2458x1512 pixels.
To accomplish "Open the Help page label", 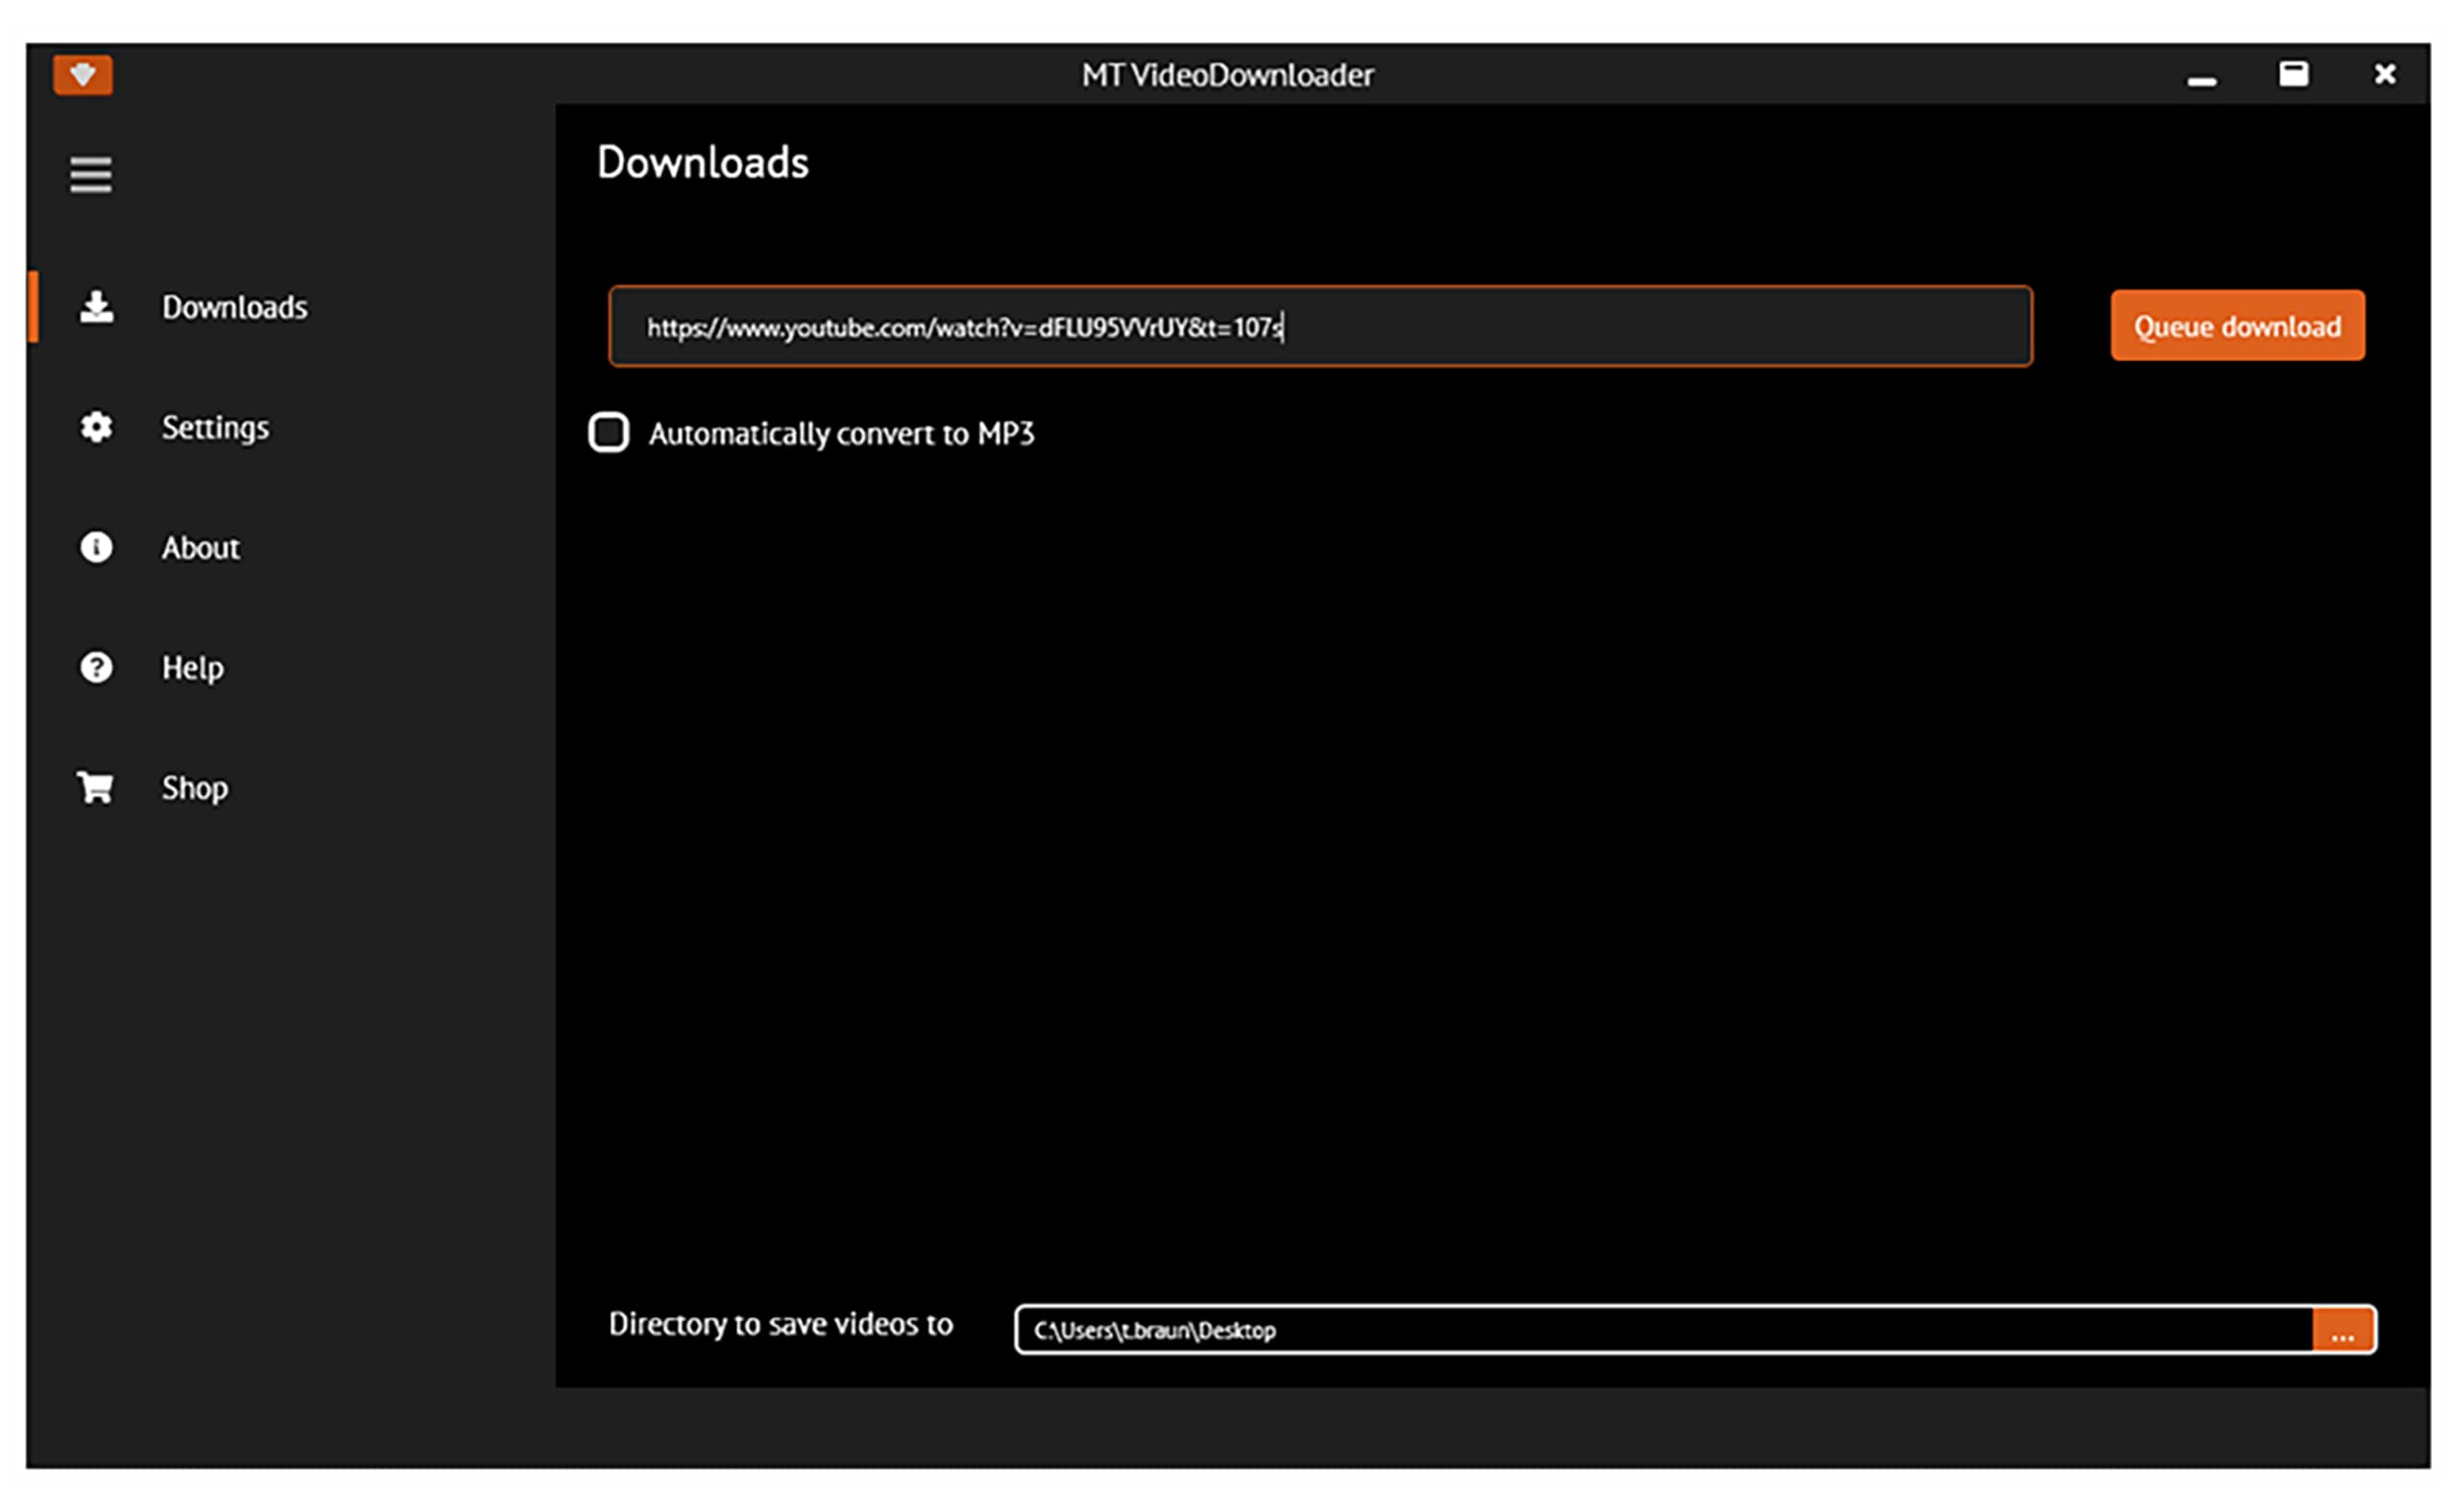I will [x=193, y=668].
